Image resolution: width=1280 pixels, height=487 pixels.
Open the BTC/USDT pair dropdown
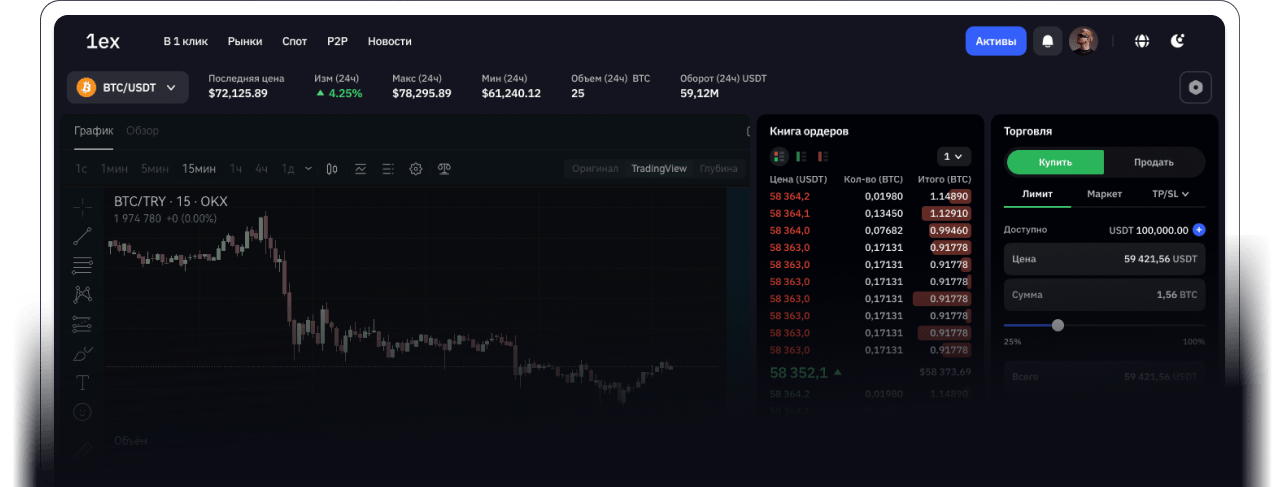pyautogui.click(x=128, y=88)
